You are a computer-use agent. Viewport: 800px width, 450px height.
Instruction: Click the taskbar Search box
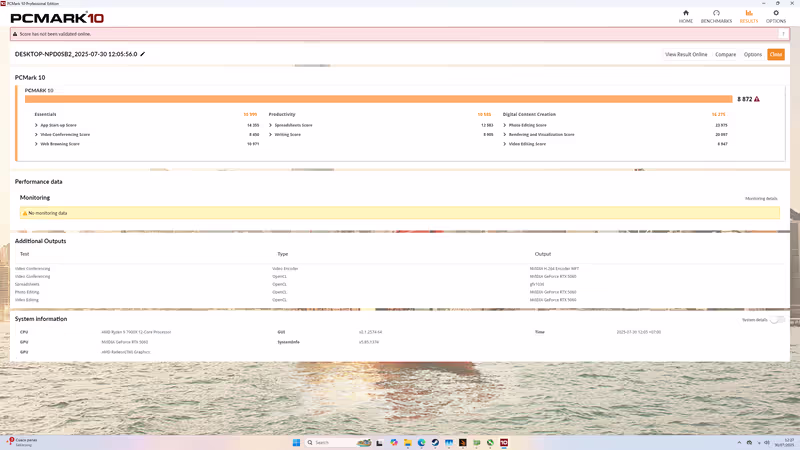coord(330,442)
